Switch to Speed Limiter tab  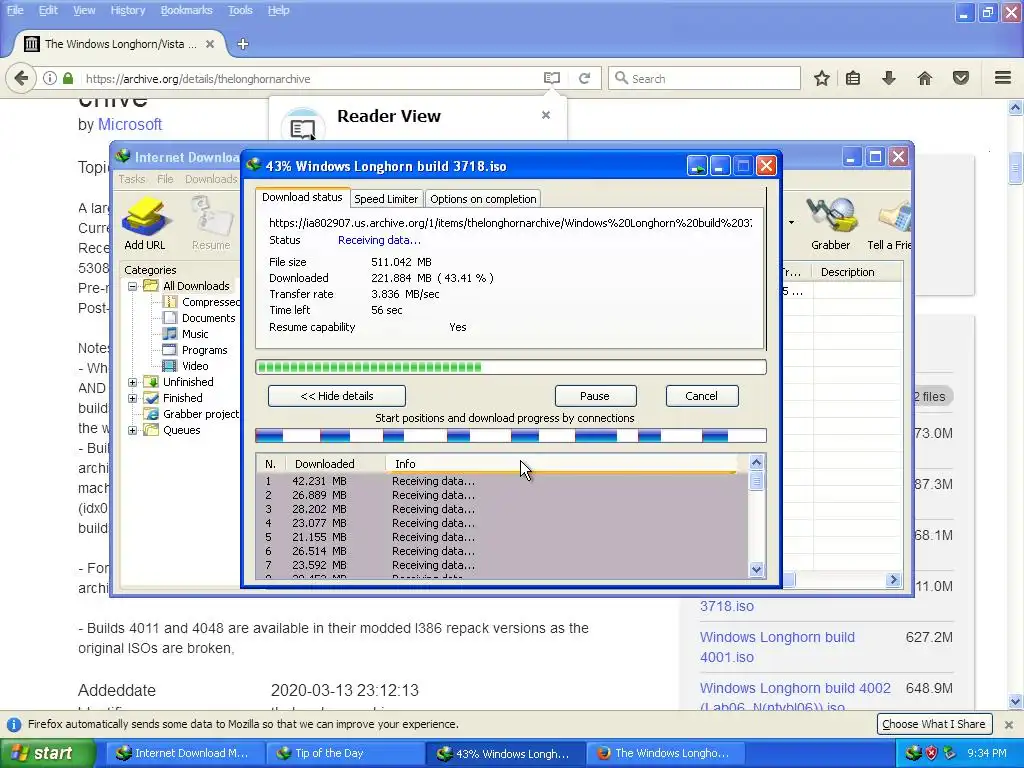coord(386,199)
